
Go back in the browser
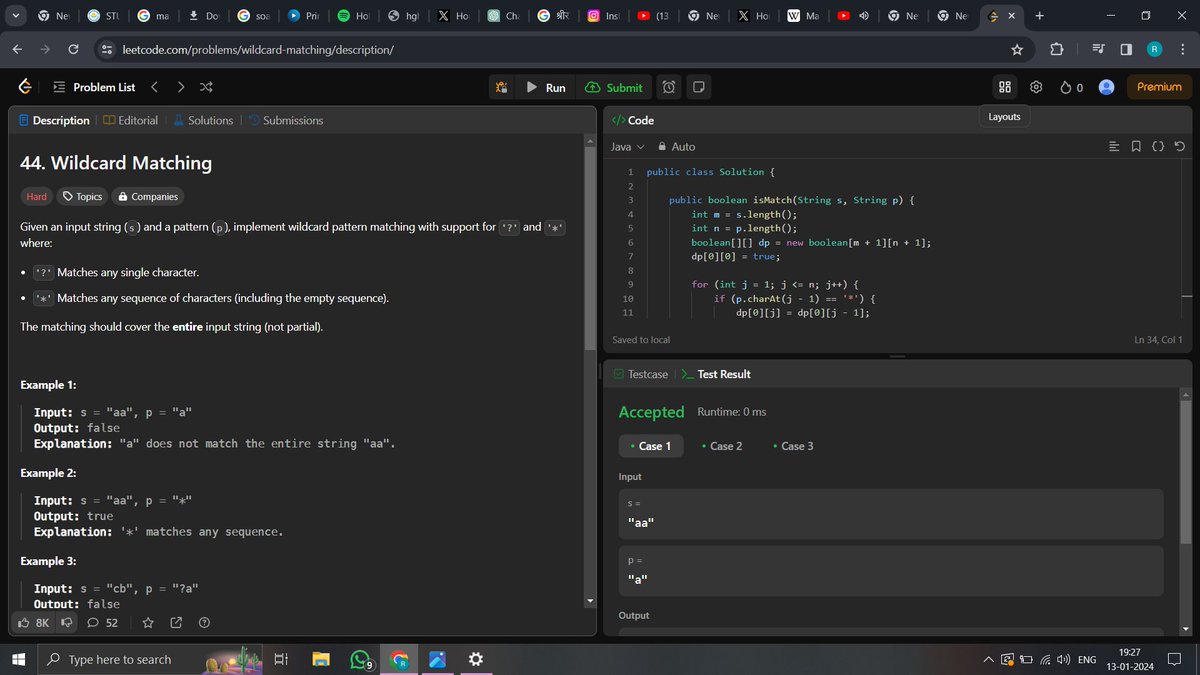coord(18,50)
